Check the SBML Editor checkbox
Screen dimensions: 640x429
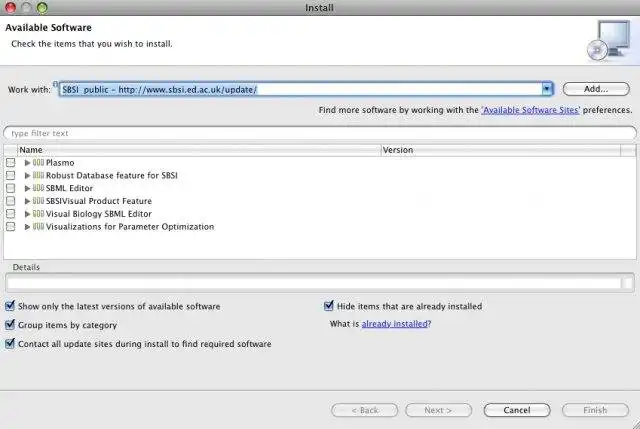point(11,188)
